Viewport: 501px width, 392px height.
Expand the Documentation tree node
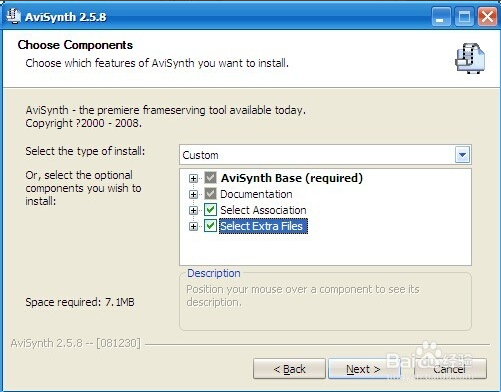point(193,194)
